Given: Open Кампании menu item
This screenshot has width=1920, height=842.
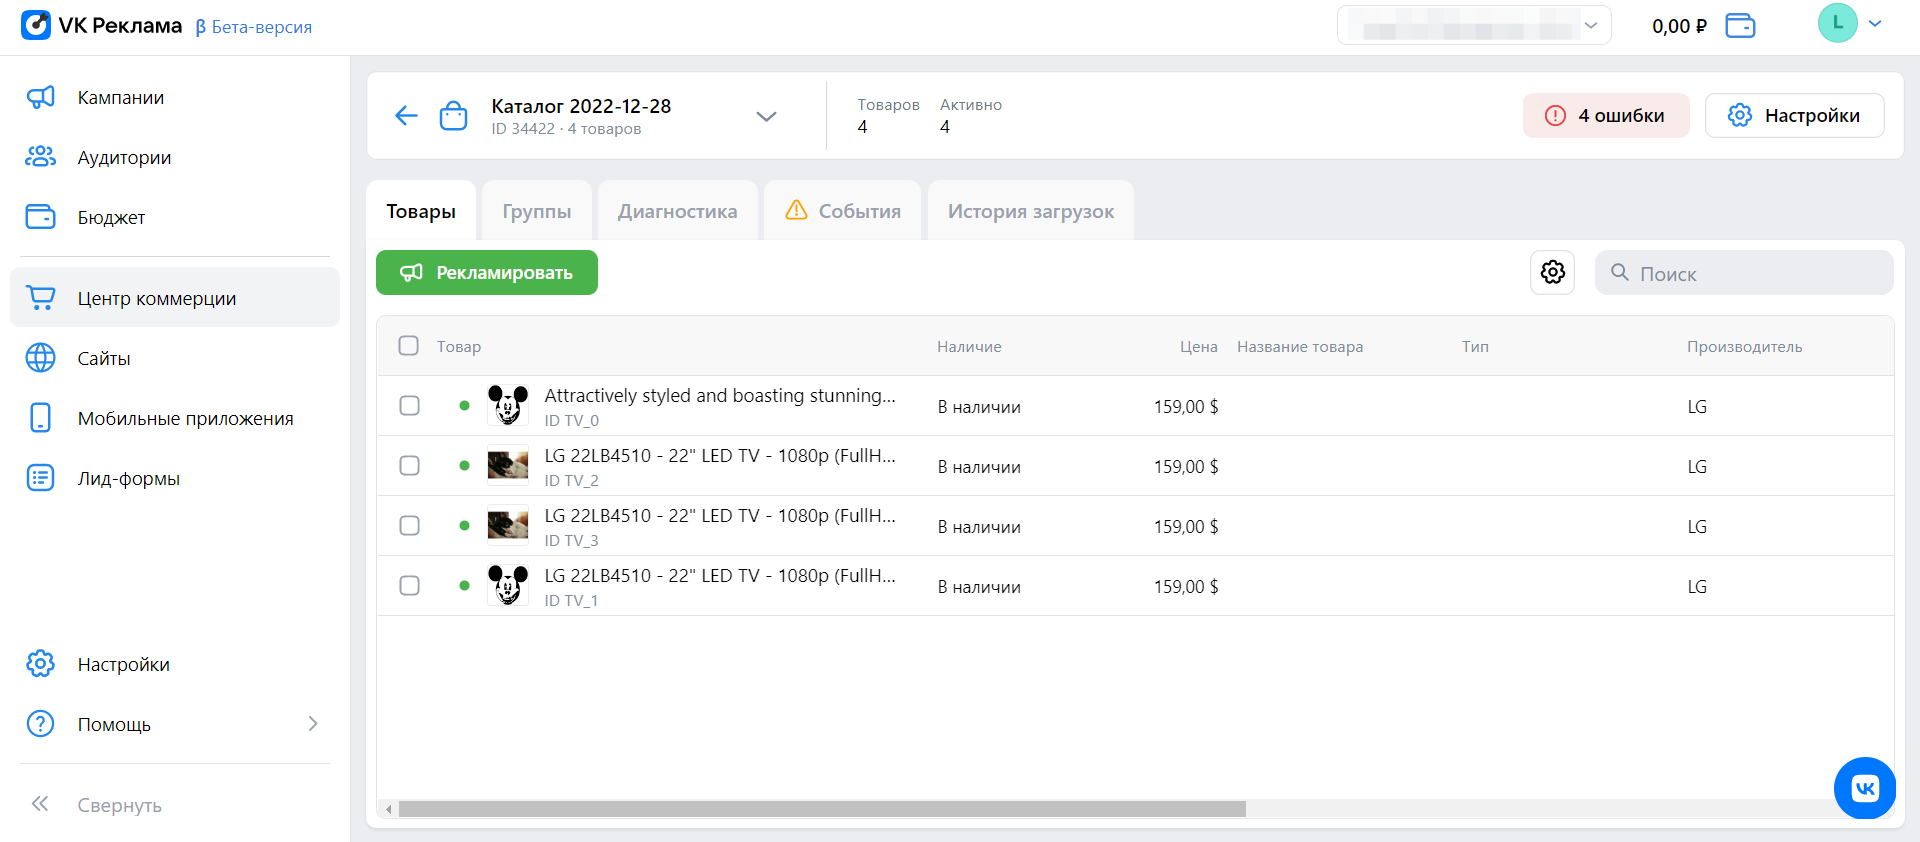Looking at the screenshot, I should tap(175, 97).
